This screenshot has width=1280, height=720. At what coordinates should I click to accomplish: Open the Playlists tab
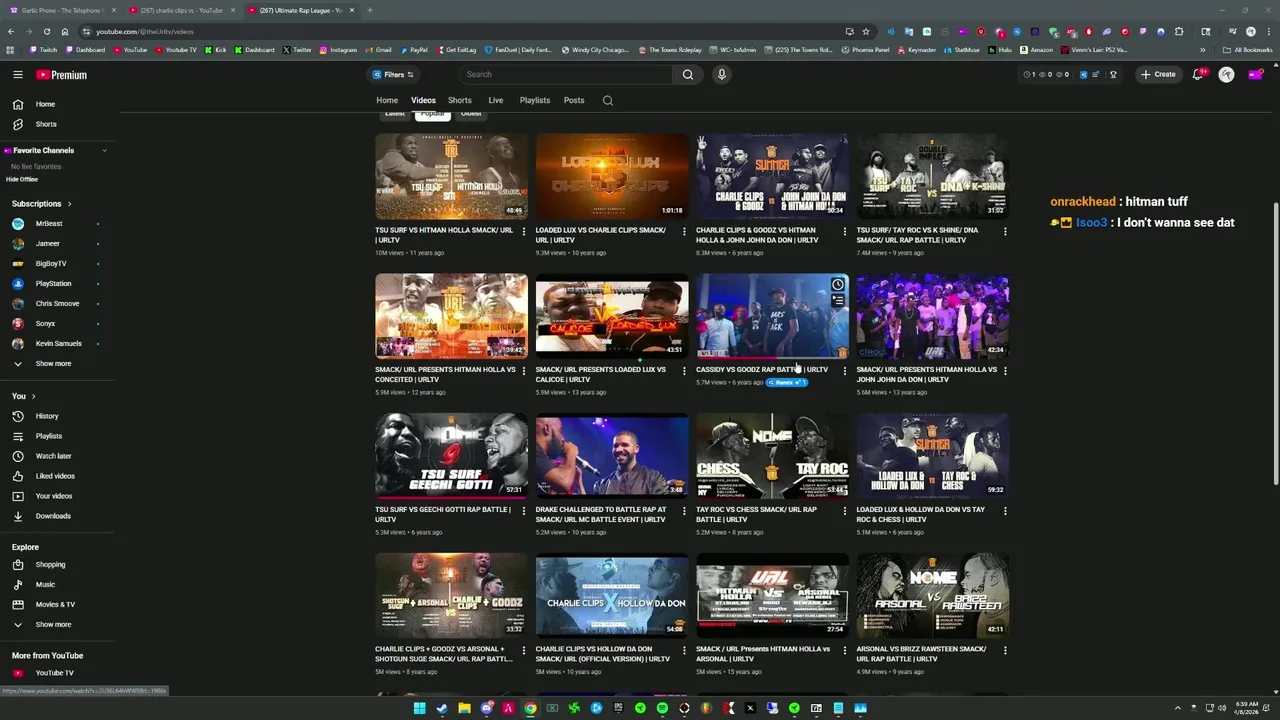pos(535,100)
